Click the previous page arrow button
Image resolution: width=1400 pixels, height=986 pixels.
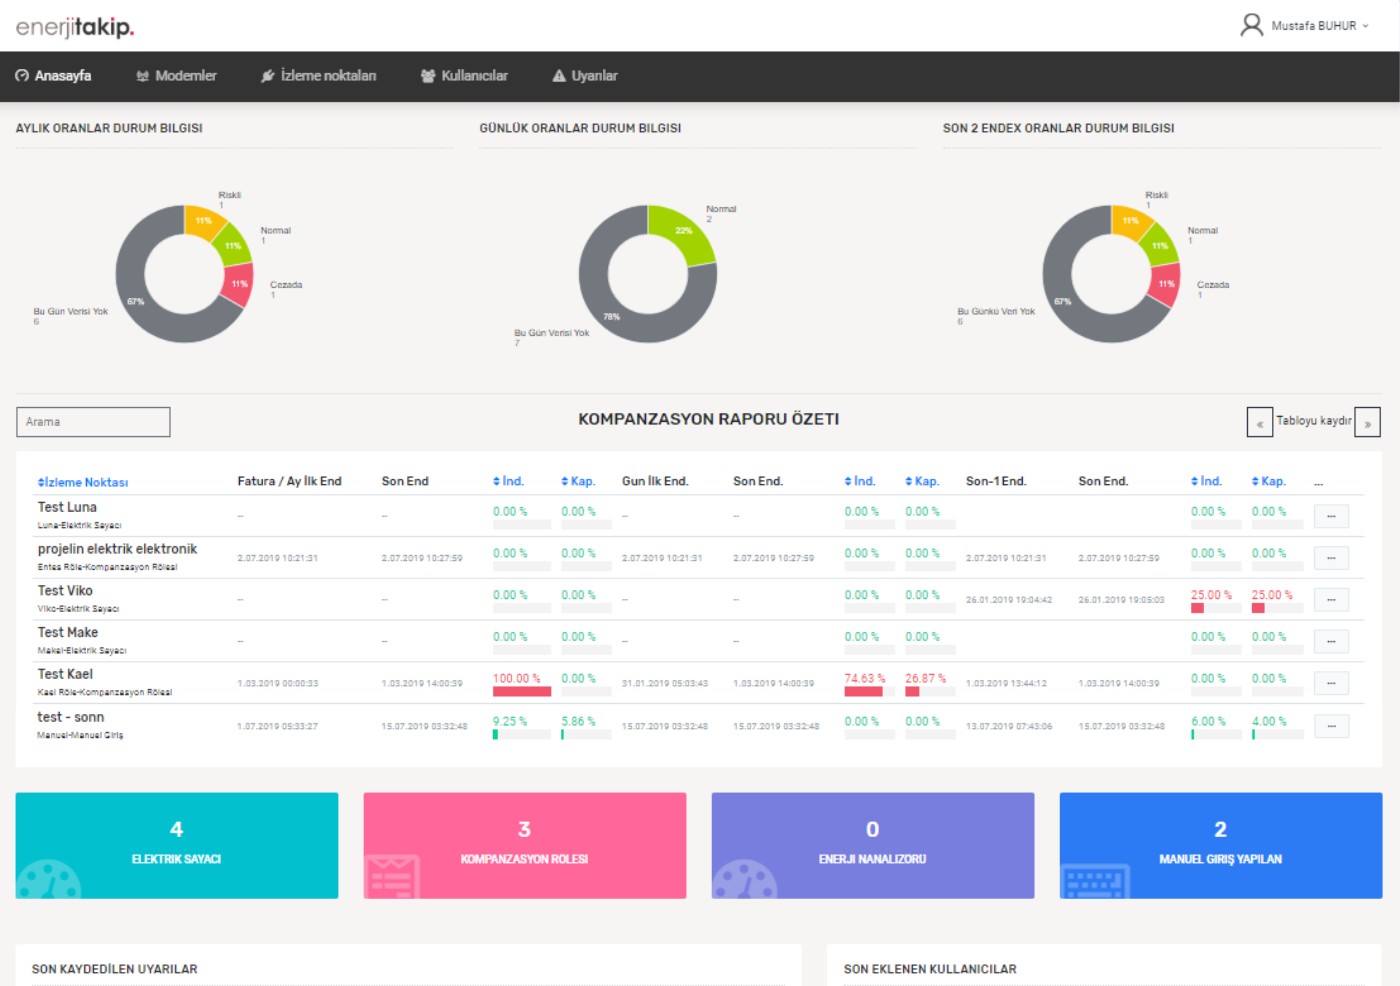pyautogui.click(x=1260, y=422)
